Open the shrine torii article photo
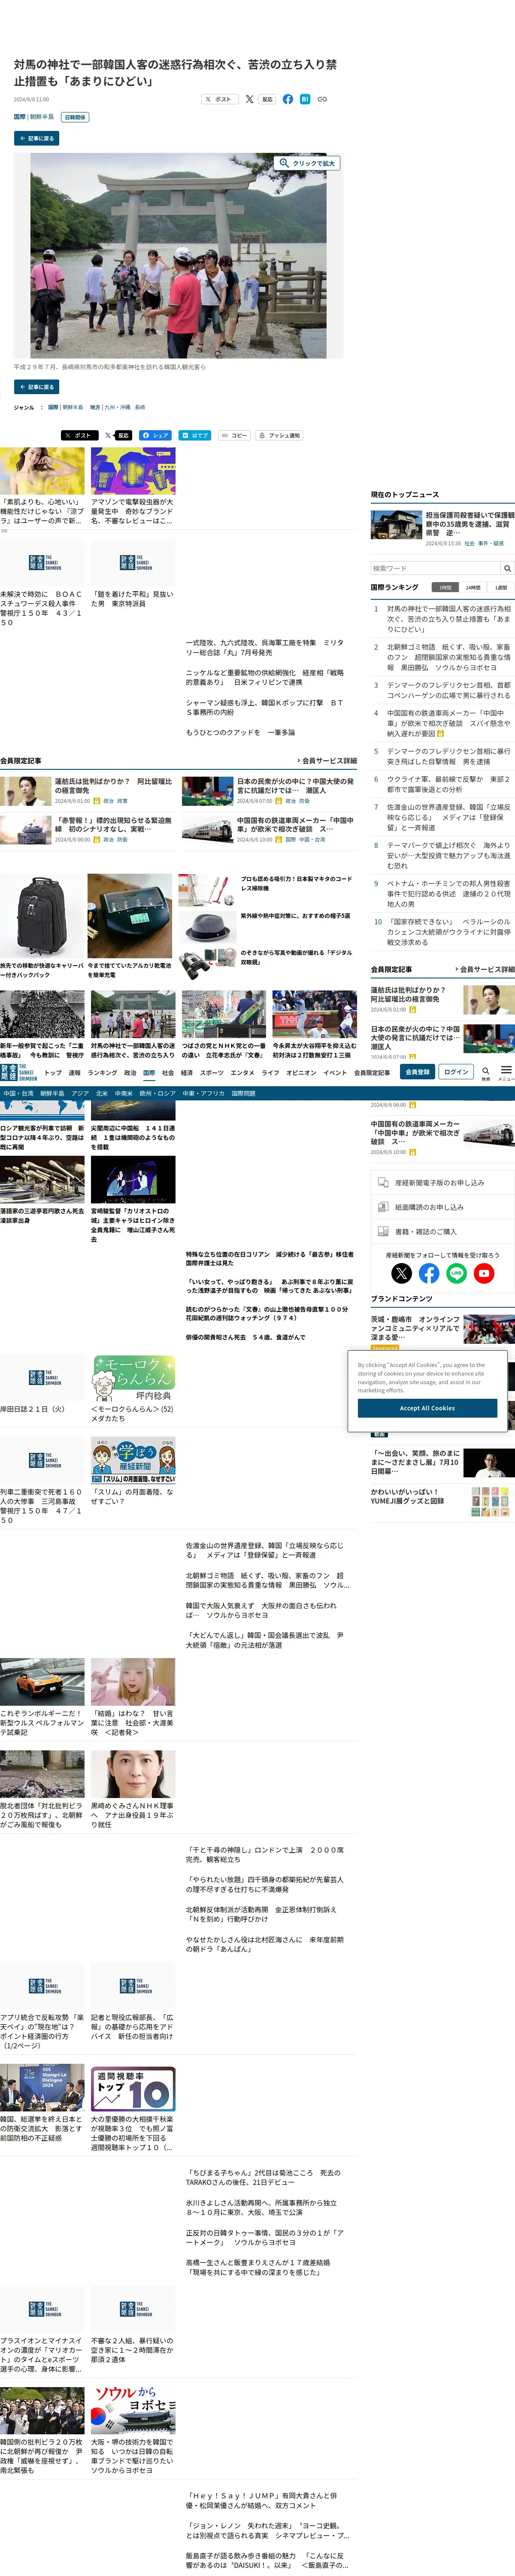Viewport: 515px width, 2576px height. click(178, 255)
